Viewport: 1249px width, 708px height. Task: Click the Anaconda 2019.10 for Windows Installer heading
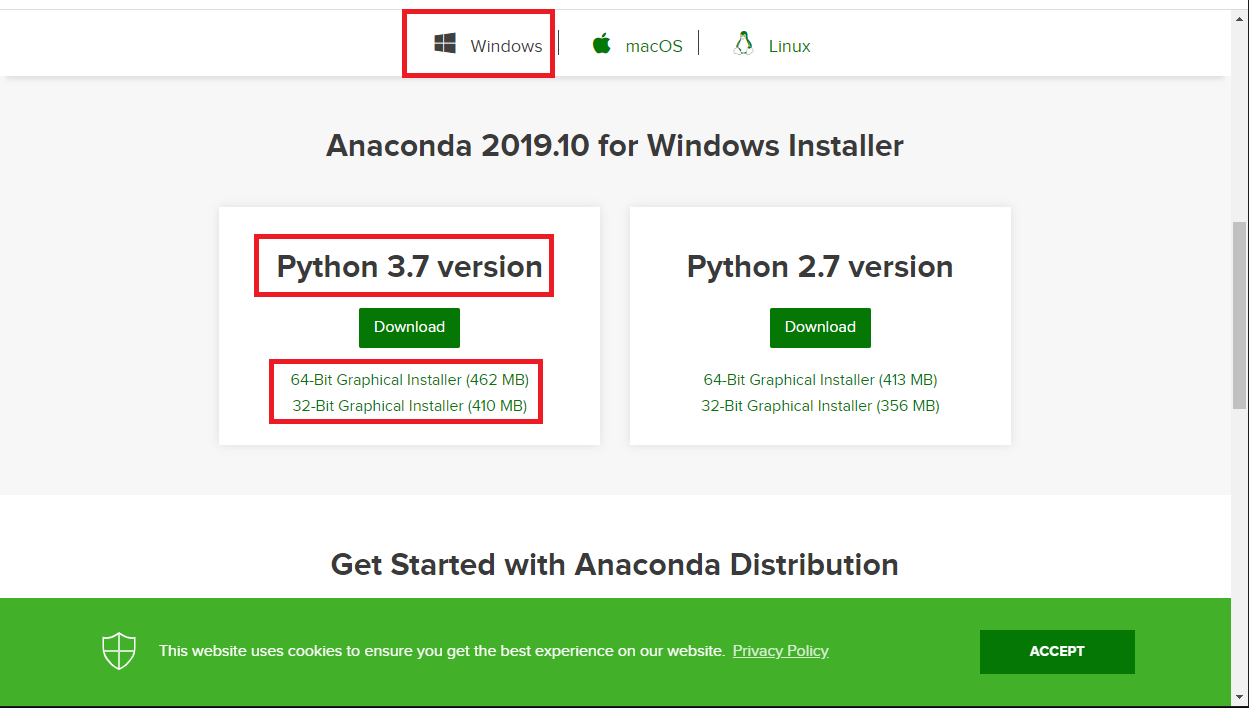tap(615, 146)
